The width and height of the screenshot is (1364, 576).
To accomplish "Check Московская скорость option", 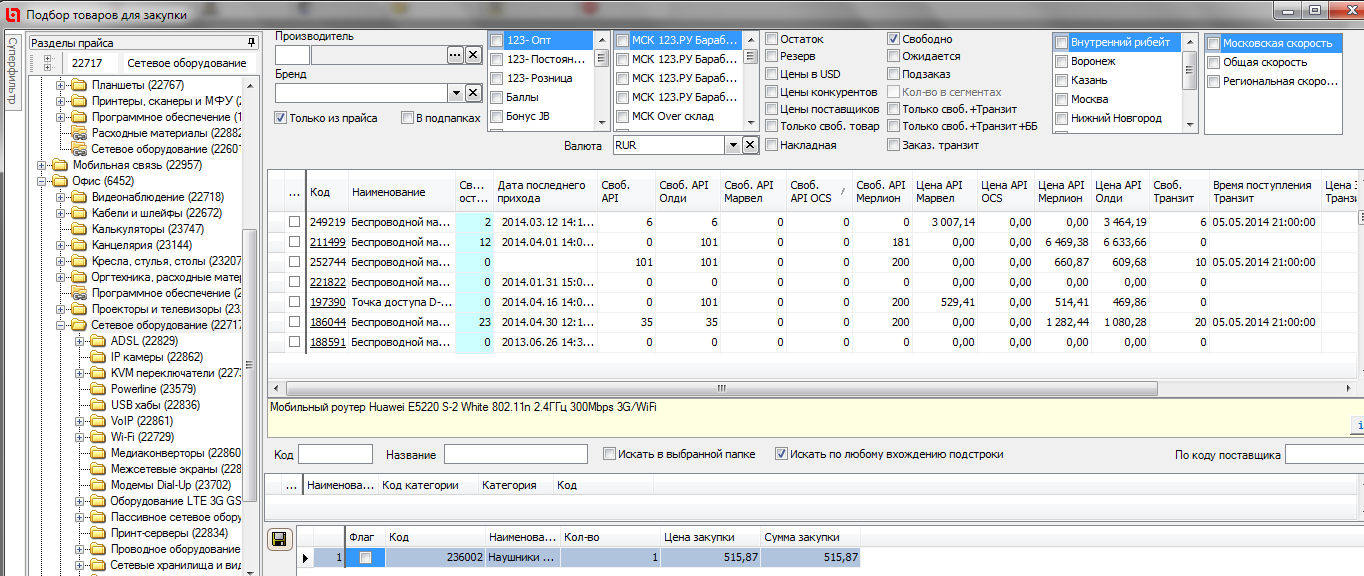I will click(x=1213, y=43).
